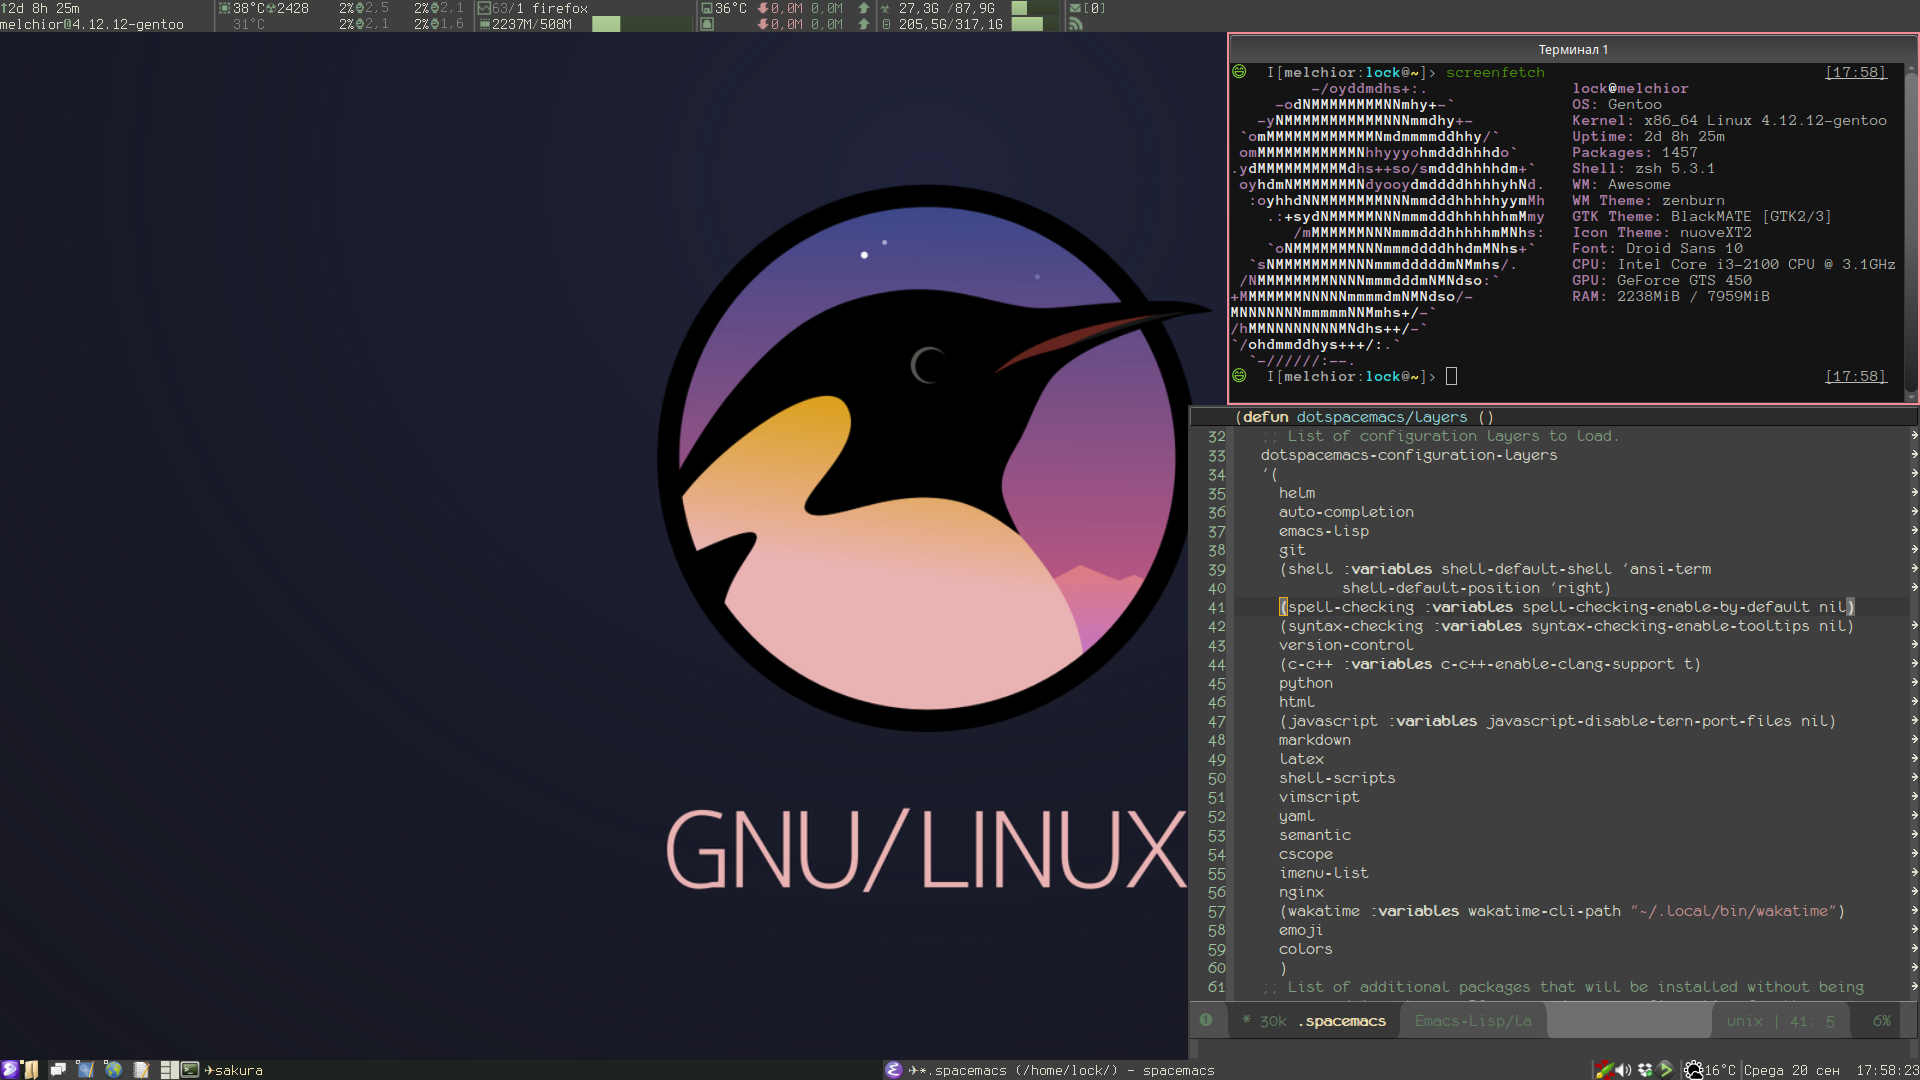This screenshot has height=1080, width=1920.
Task: Click the truncation arrow on line 39
Action: coord(1913,568)
